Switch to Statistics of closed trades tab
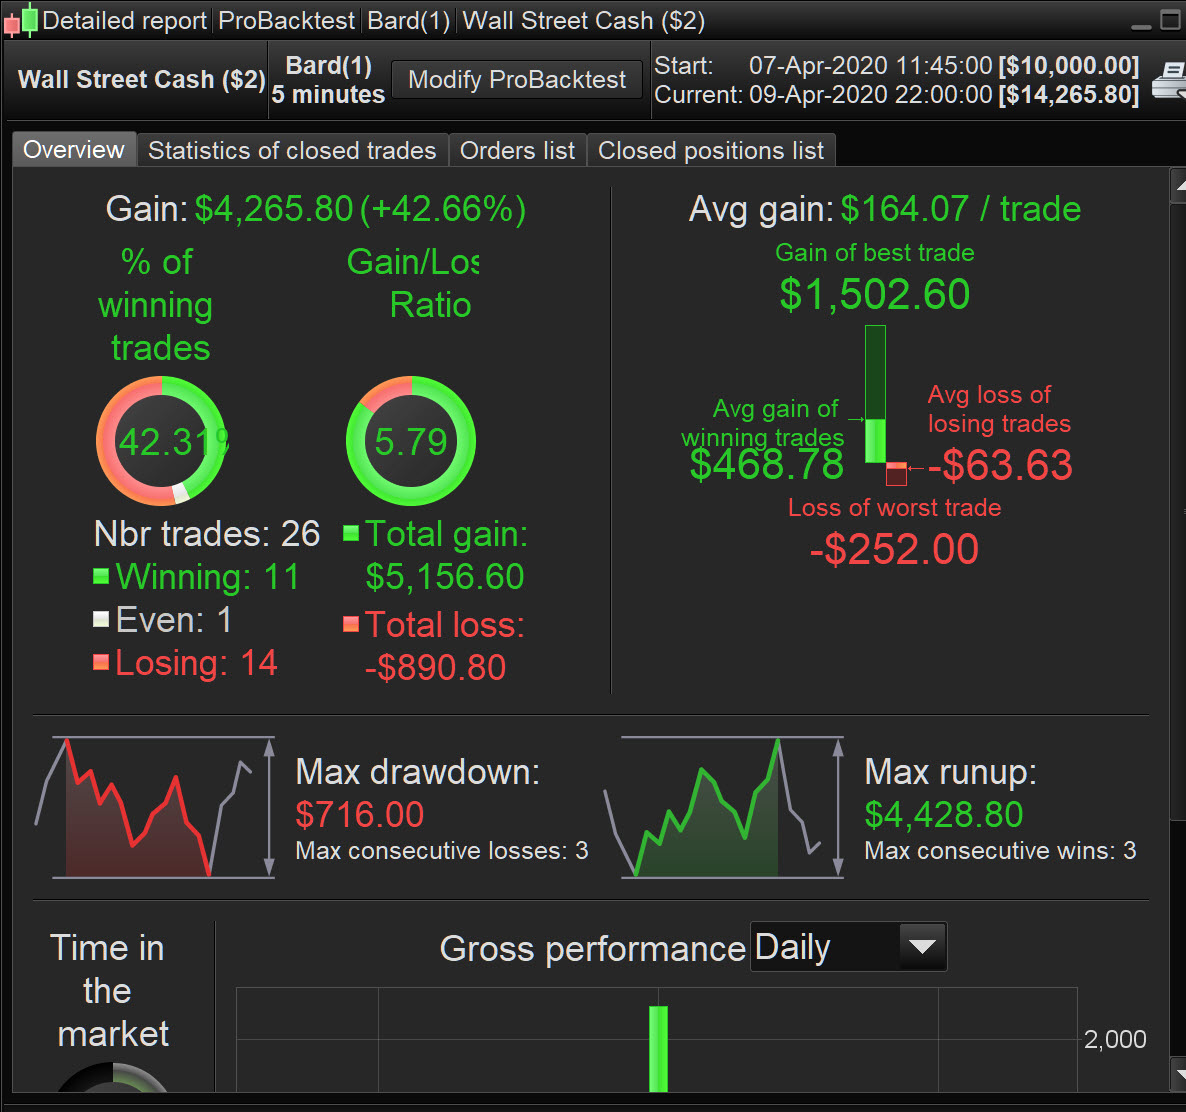The width and height of the screenshot is (1186, 1112). point(292,151)
